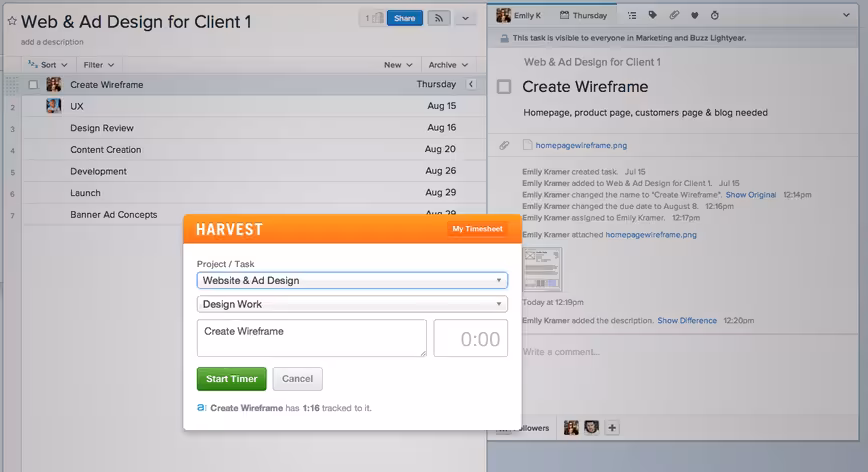Click the Cancel button in Harvest
The height and width of the screenshot is (472, 868).
(x=297, y=379)
